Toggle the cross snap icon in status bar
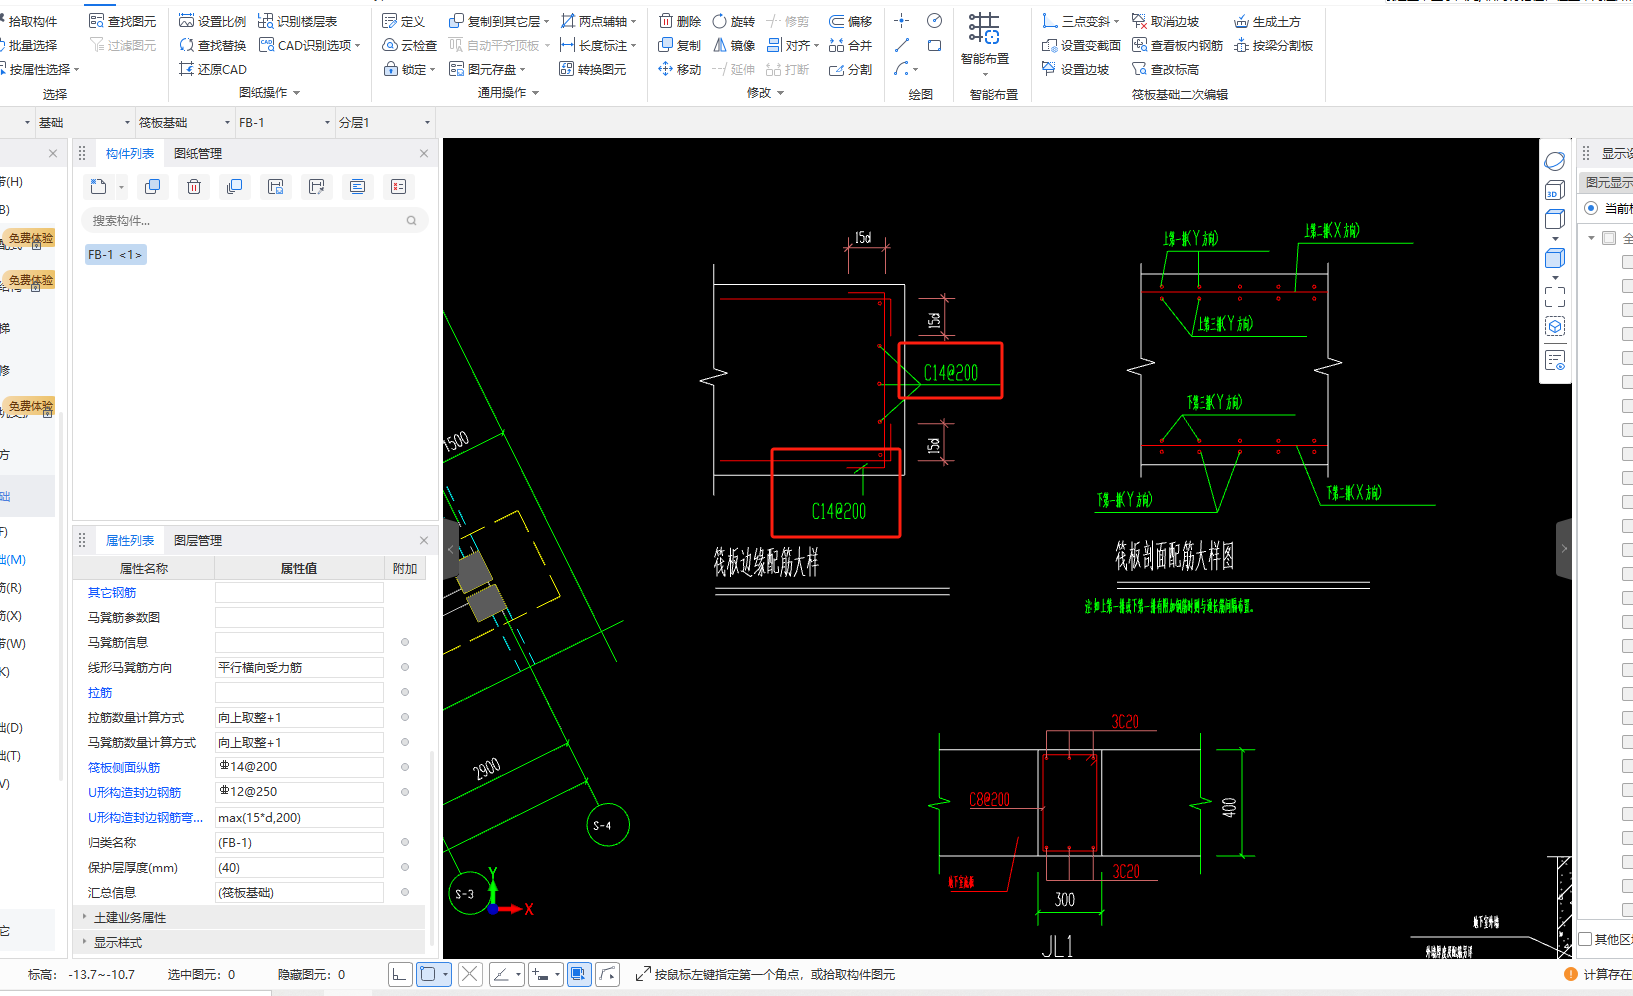This screenshot has width=1633, height=996. (470, 974)
